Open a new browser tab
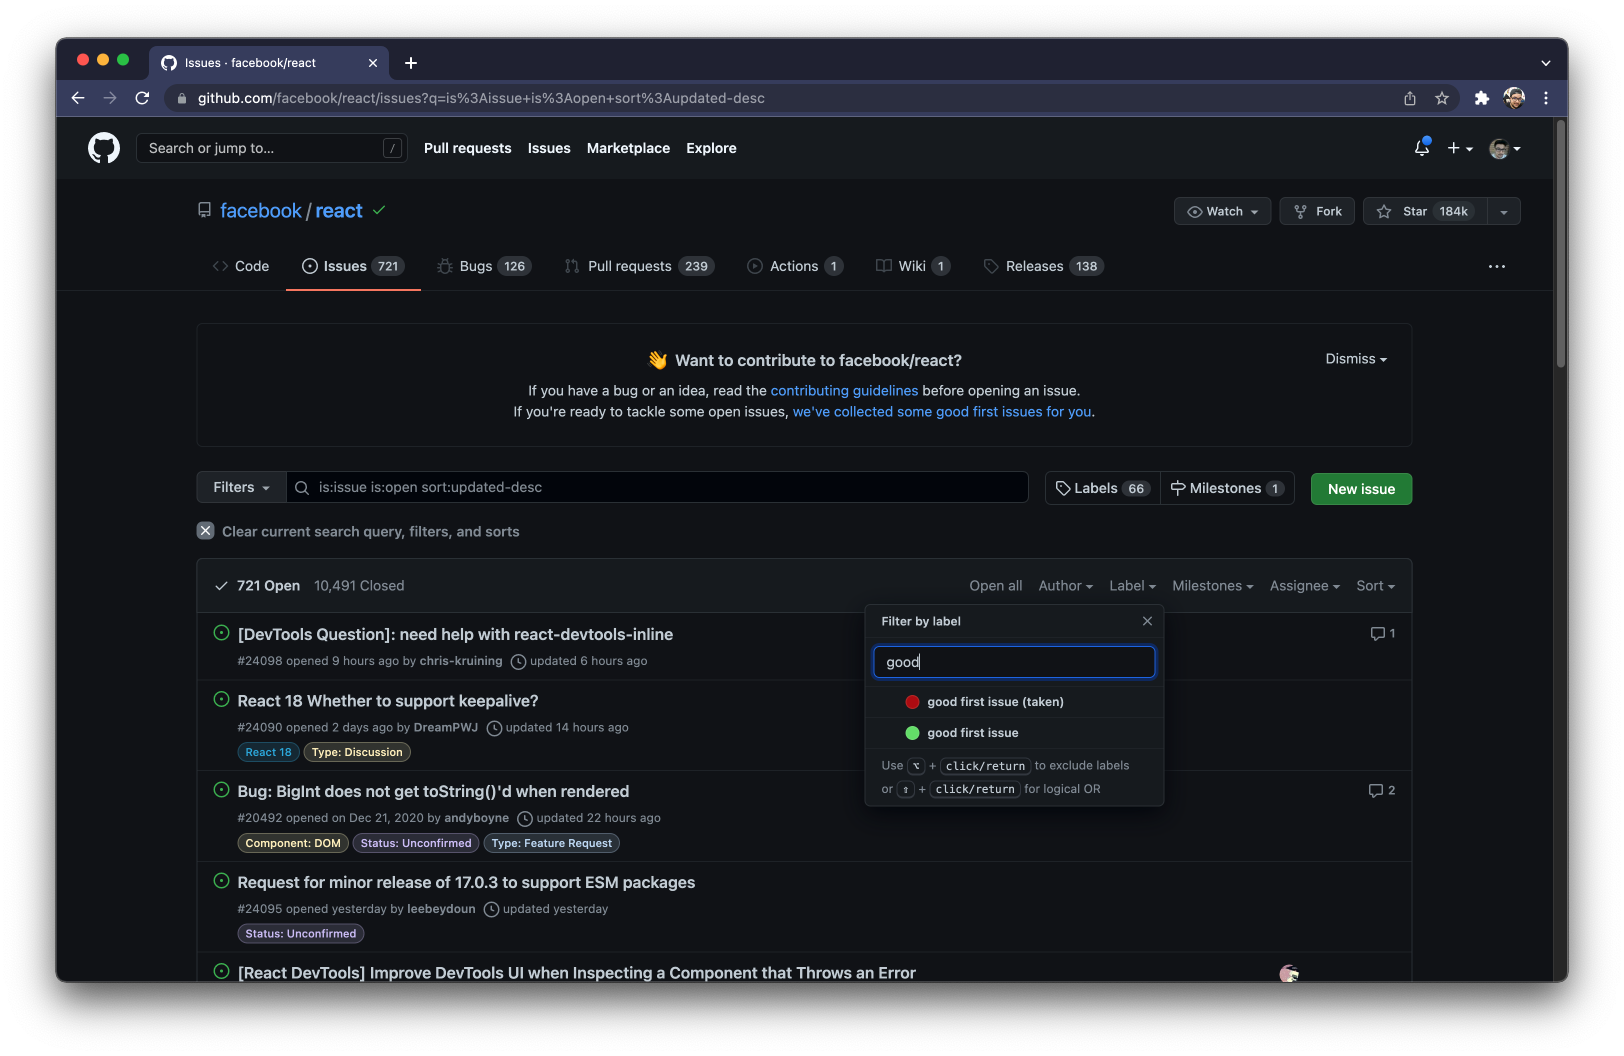 coord(411,63)
